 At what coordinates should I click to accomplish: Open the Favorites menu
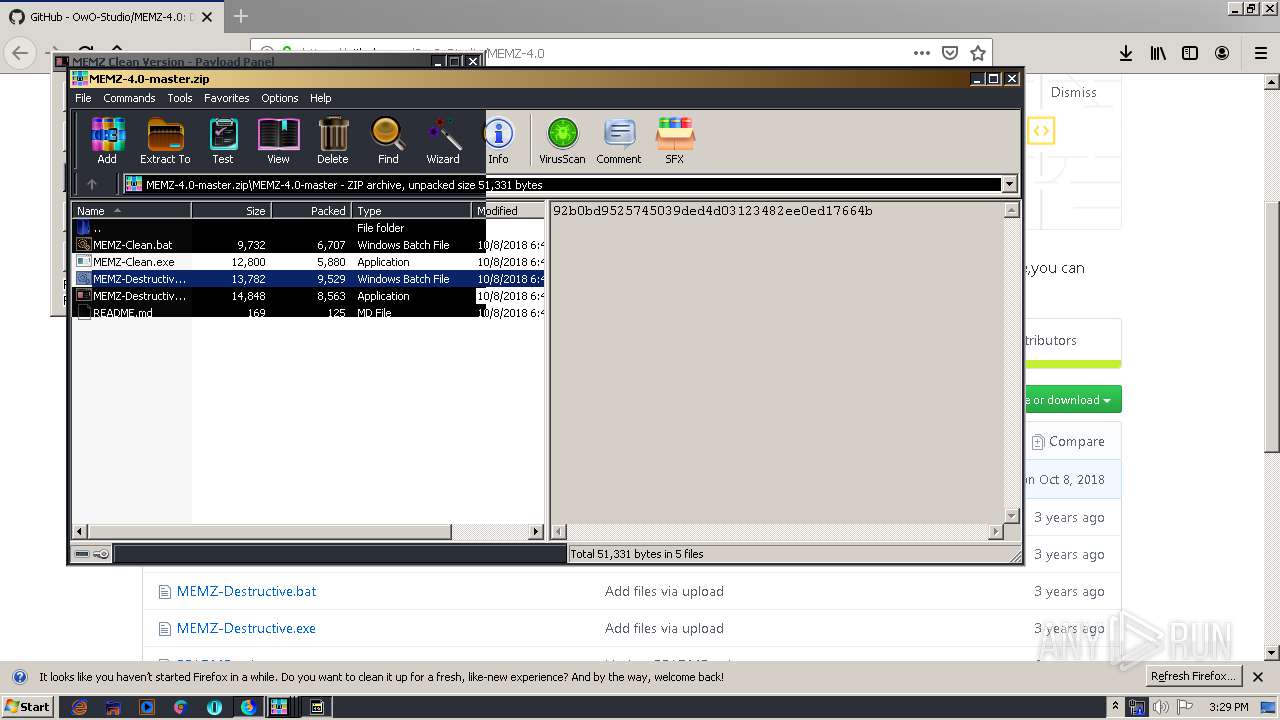point(227,98)
